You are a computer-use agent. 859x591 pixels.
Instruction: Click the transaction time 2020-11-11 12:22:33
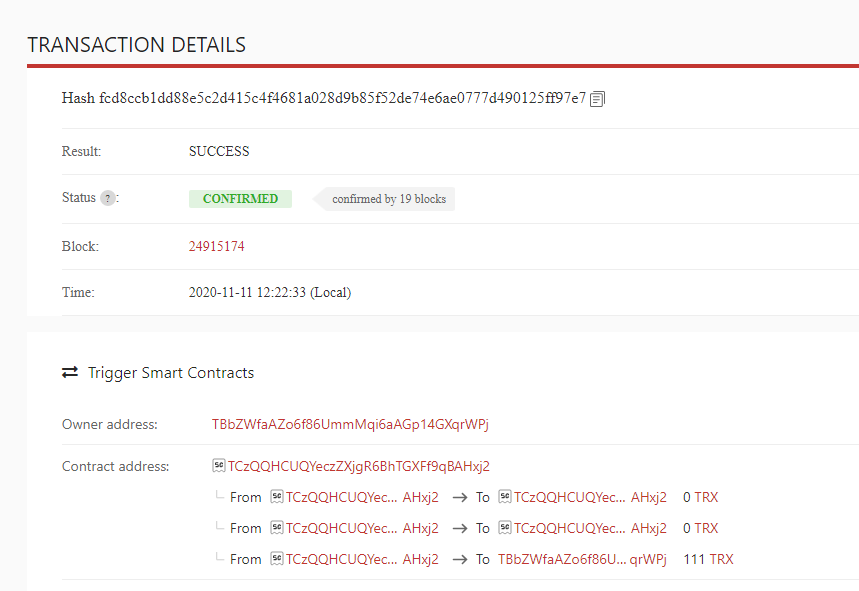pos(270,293)
